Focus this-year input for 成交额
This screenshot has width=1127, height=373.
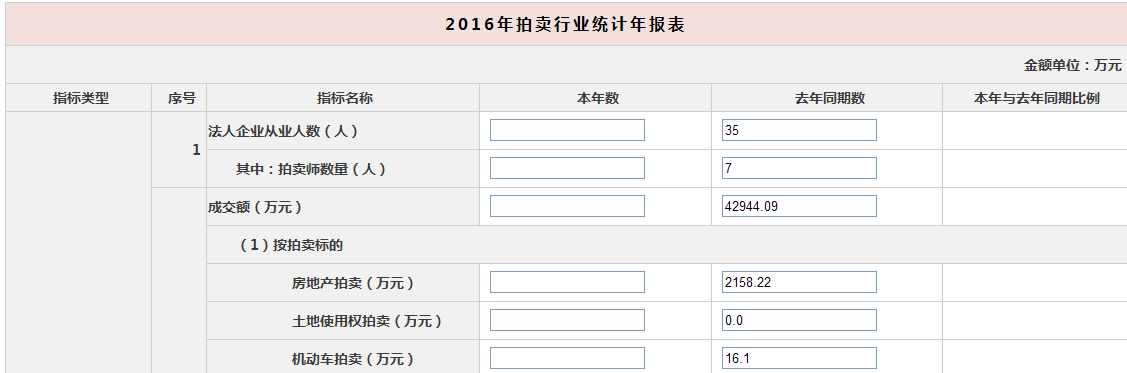[567, 206]
